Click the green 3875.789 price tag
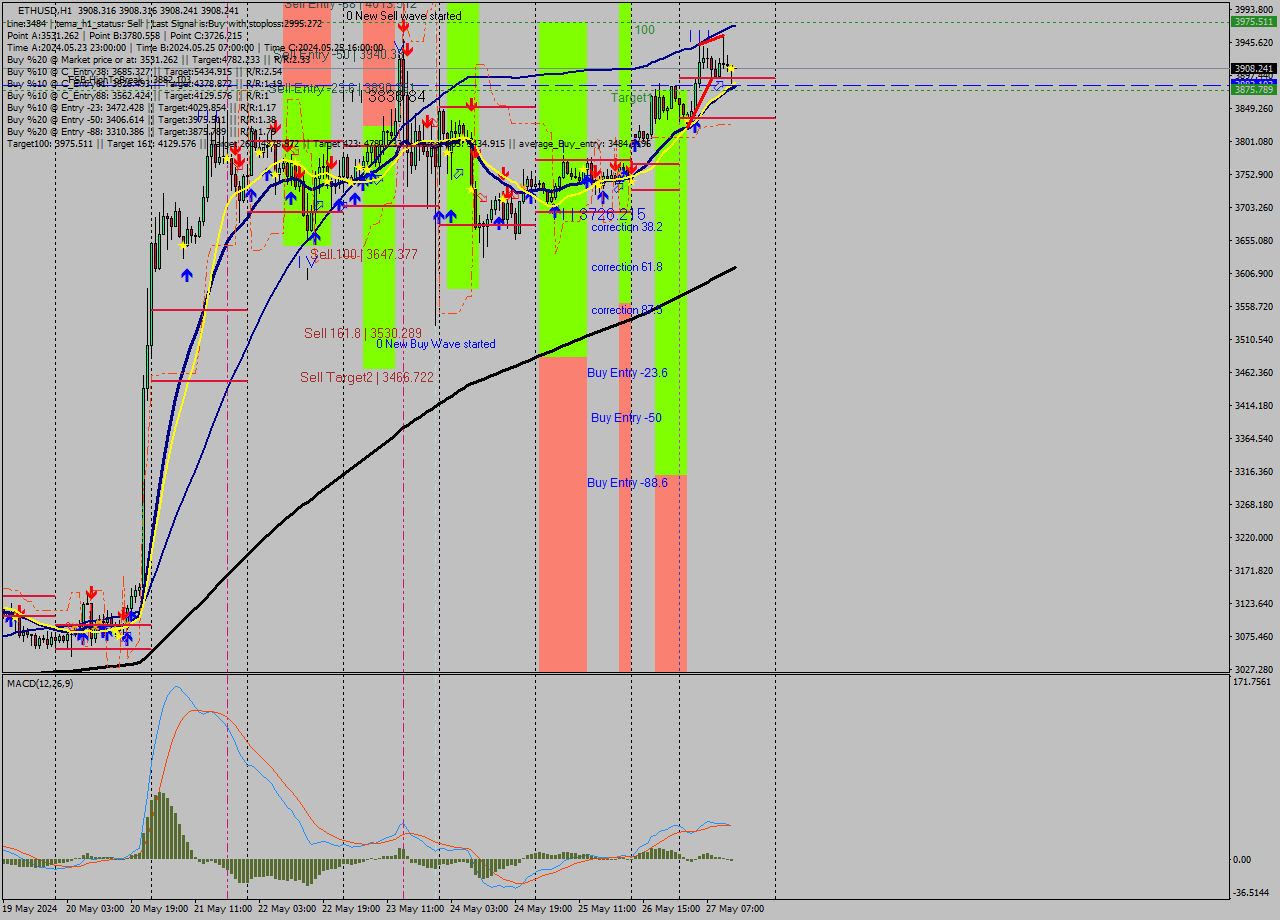The height and width of the screenshot is (920, 1280). [1253, 90]
